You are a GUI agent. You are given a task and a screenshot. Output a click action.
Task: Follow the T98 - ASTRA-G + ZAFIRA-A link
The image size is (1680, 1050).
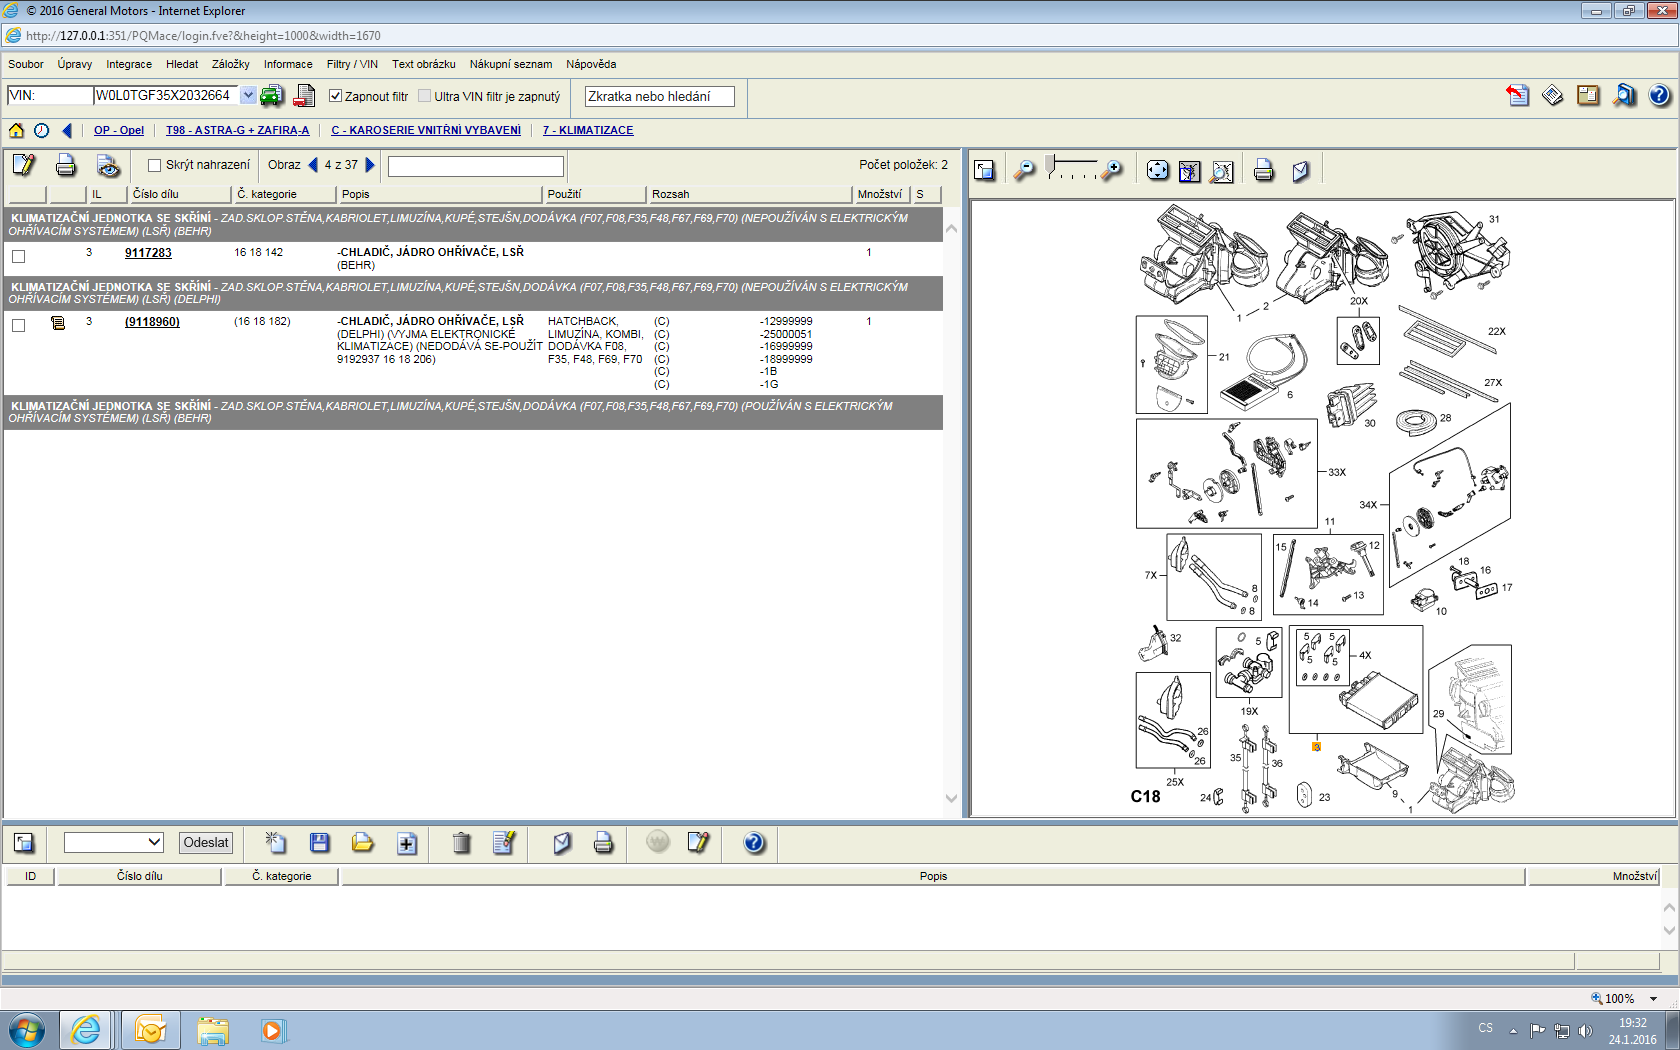point(237,131)
